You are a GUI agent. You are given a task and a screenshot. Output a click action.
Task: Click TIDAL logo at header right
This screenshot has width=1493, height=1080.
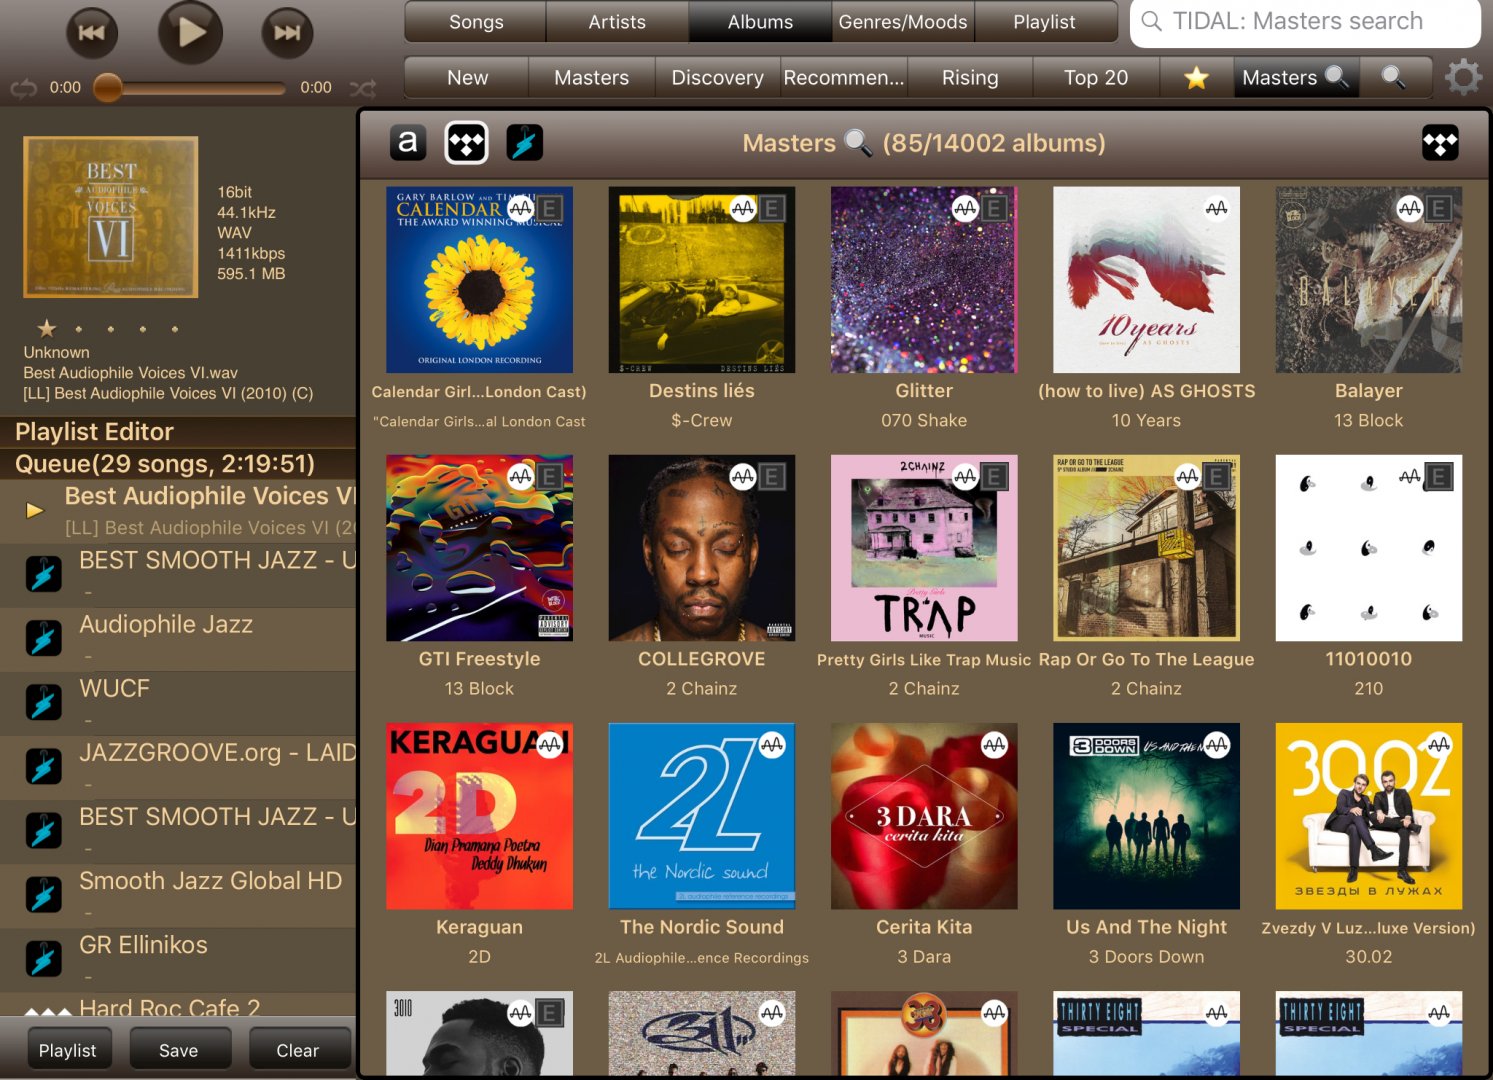1440,143
